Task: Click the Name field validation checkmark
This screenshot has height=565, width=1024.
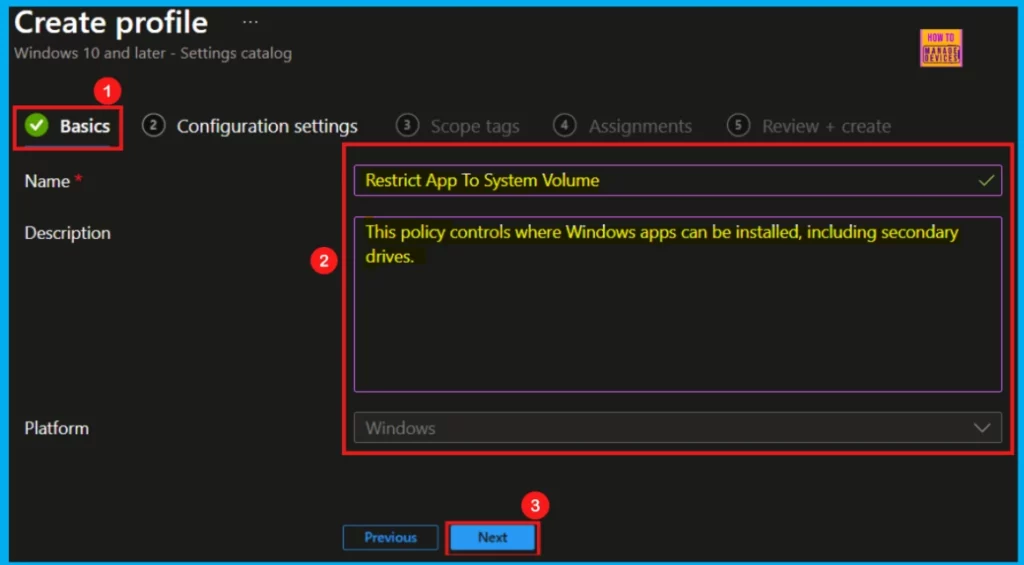Action: (x=986, y=180)
